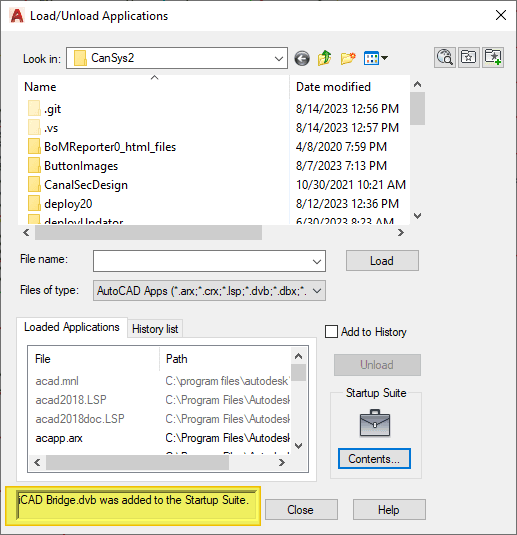The width and height of the screenshot is (517, 535).
Task: Click the Load button
Action: 382,261
